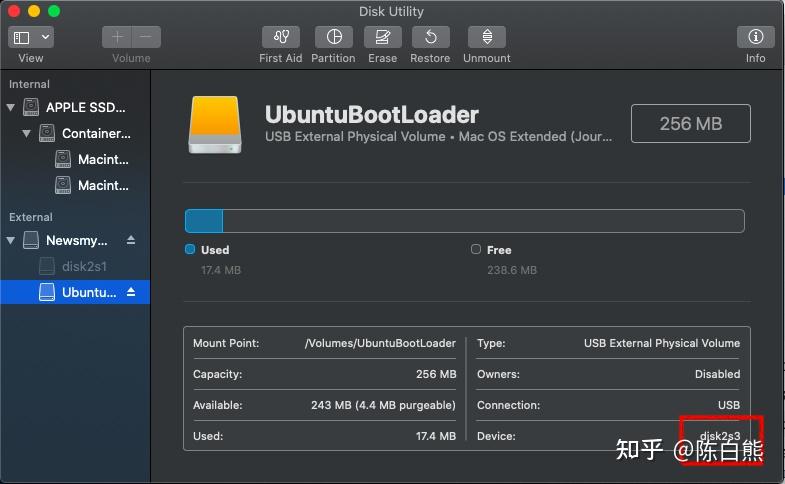Image resolution: width=785 pixels, height=484 pixels.
Task: Click the First Aid stethoscope icon
Action: (x=281, y=37)
